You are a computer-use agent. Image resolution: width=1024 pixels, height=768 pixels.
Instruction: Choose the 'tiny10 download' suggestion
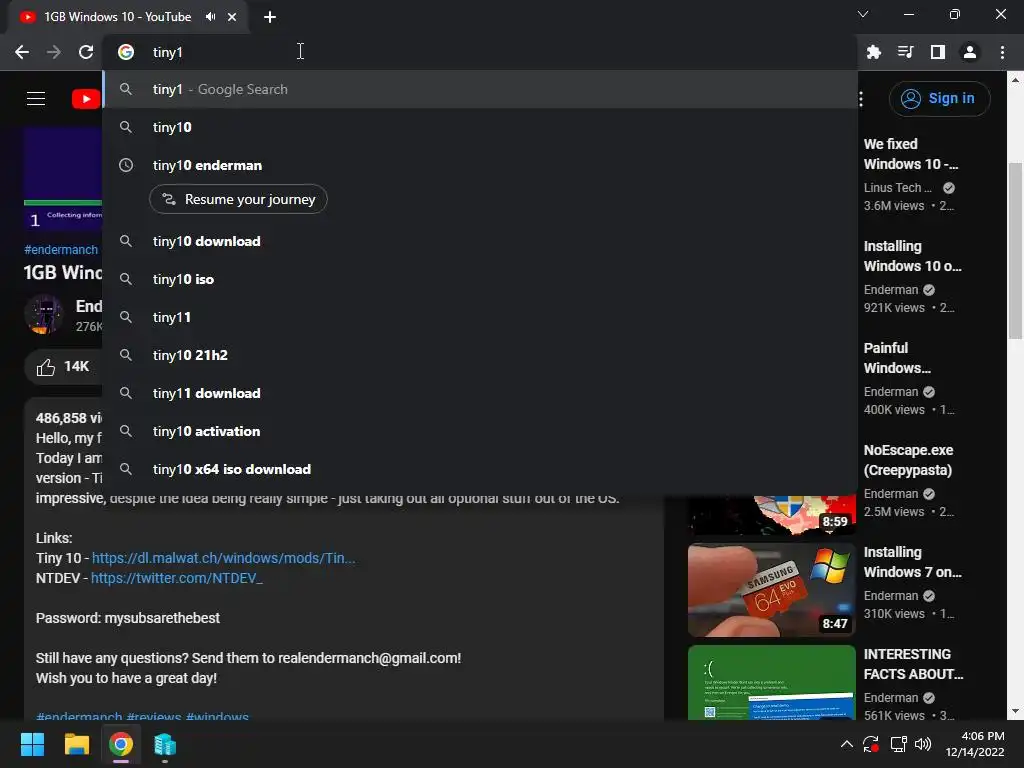tap(480, 241)
